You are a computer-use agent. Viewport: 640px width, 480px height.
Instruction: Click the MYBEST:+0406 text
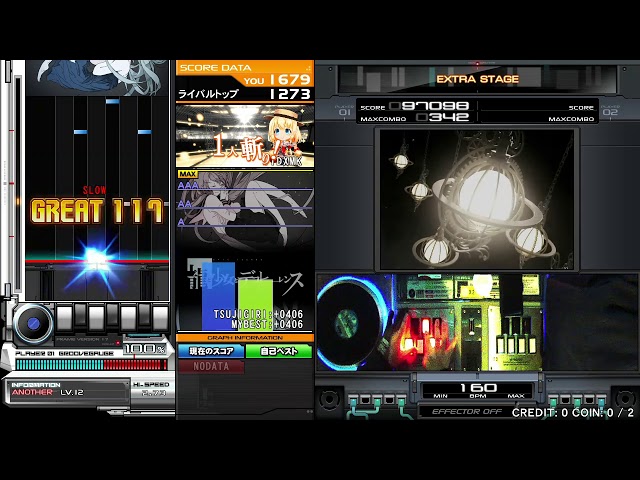click(267, 324)
